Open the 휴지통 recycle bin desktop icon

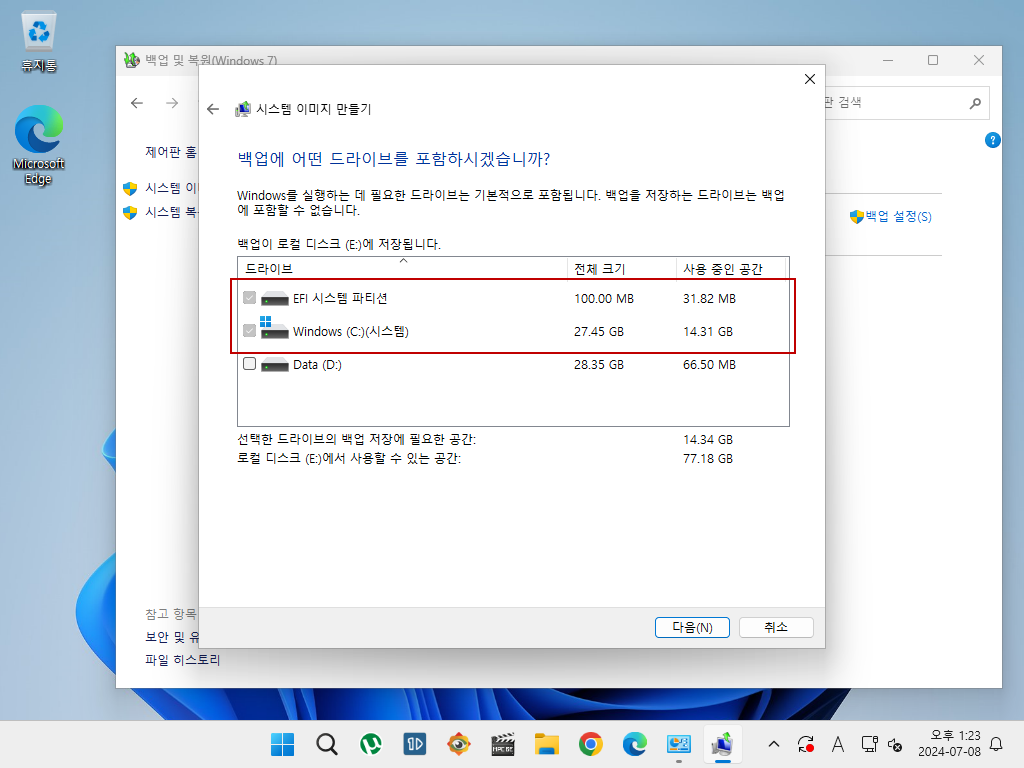(x=39, y=41)
